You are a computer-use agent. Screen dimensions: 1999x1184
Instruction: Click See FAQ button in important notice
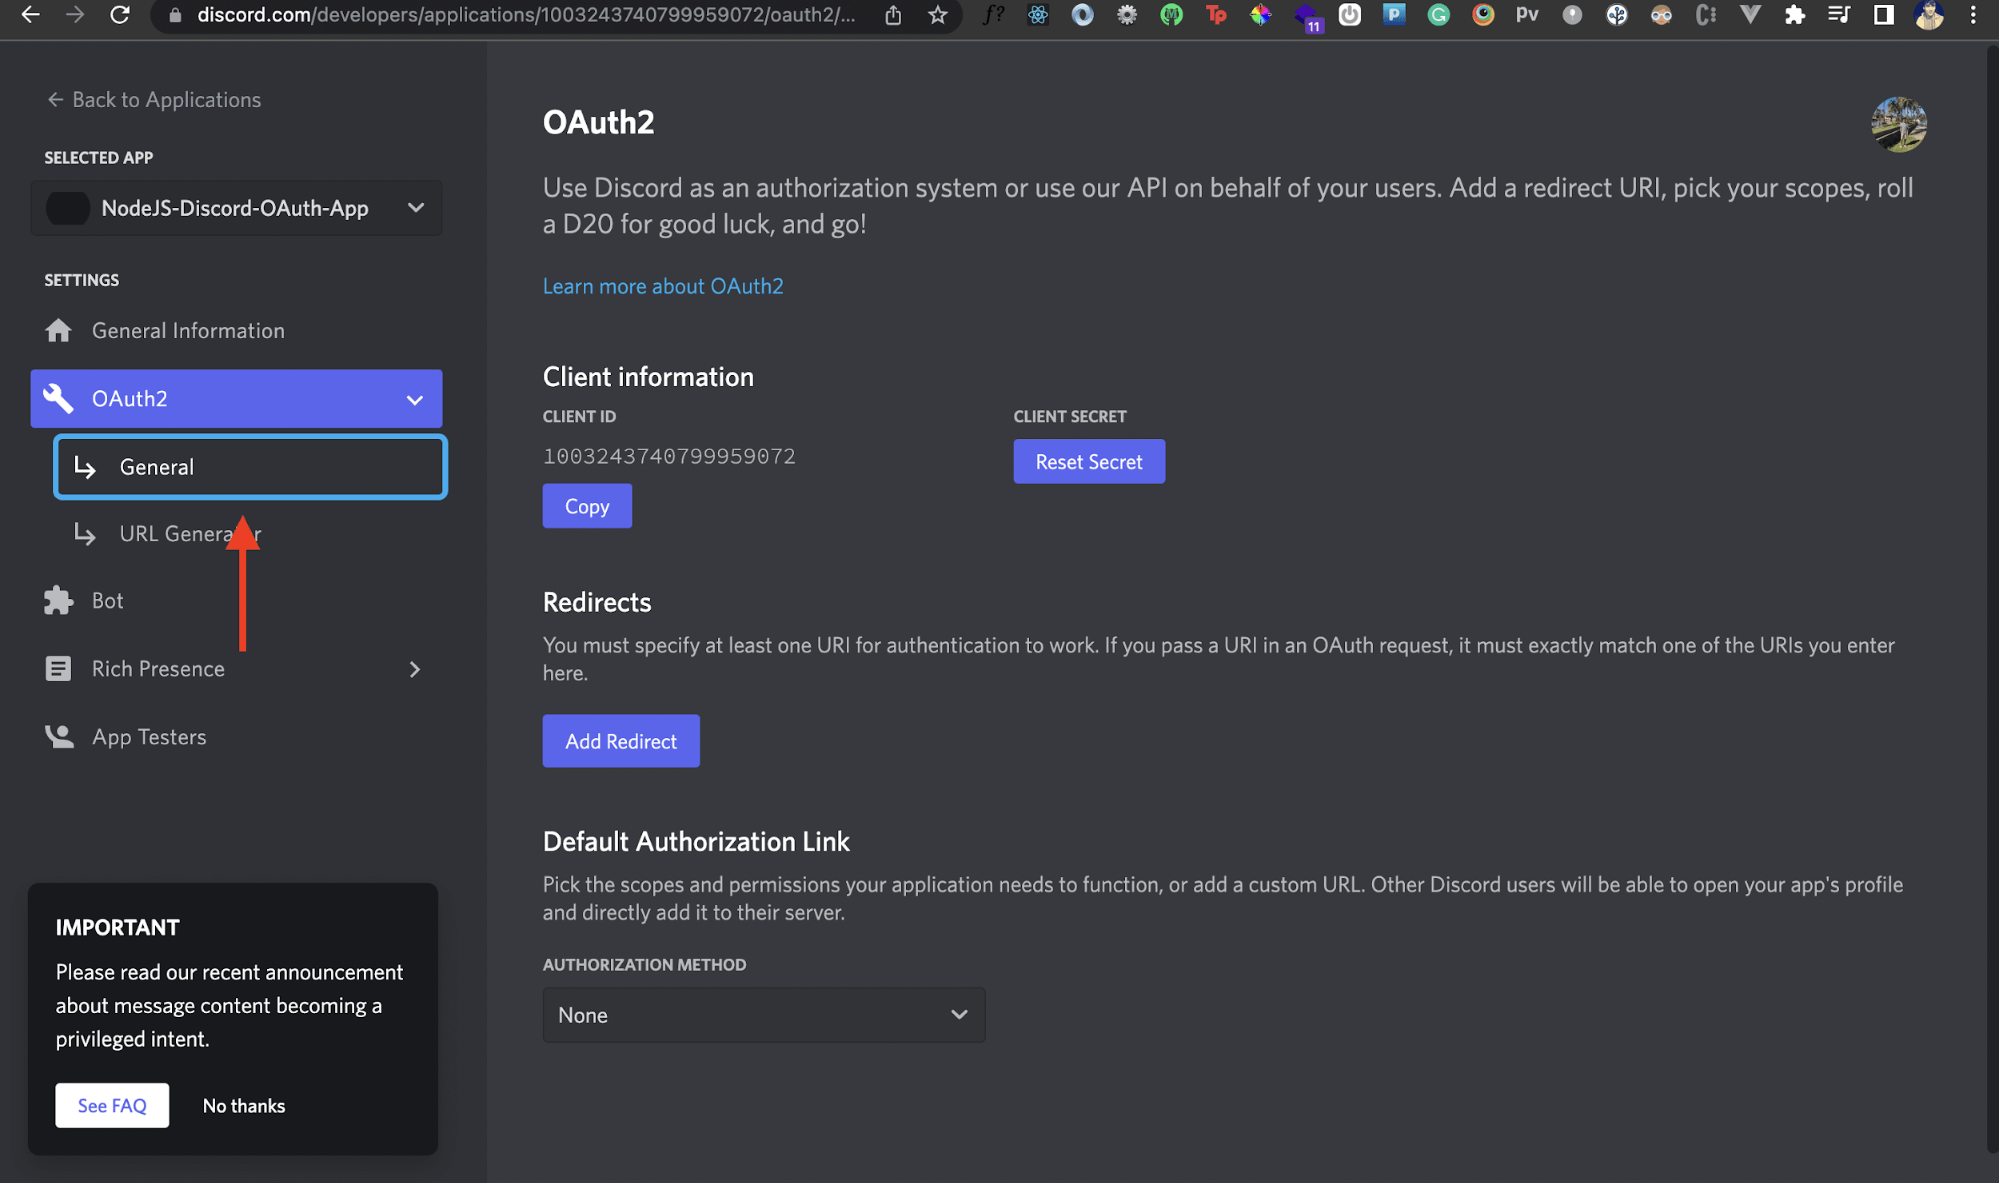point(111,1105)
